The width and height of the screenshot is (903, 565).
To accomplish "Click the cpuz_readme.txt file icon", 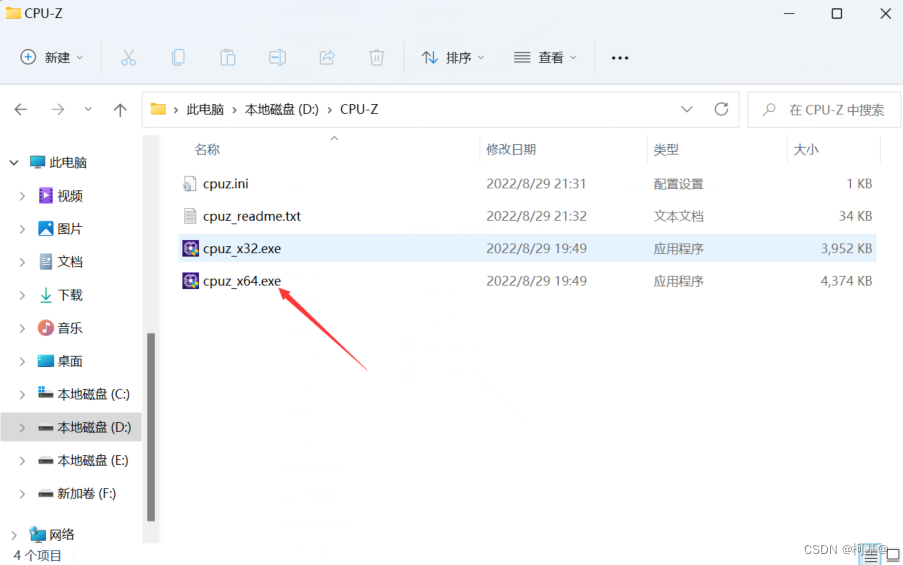I will (189, 216).
